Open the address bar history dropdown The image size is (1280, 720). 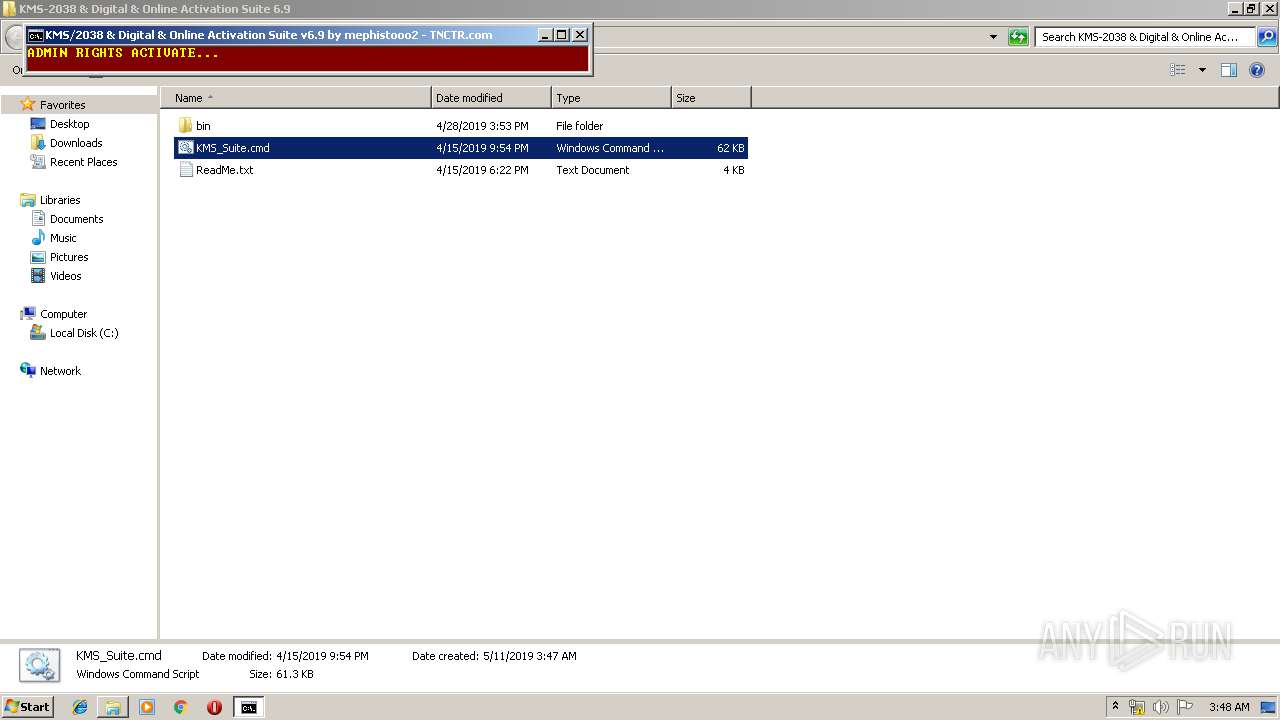coord(993,37)
